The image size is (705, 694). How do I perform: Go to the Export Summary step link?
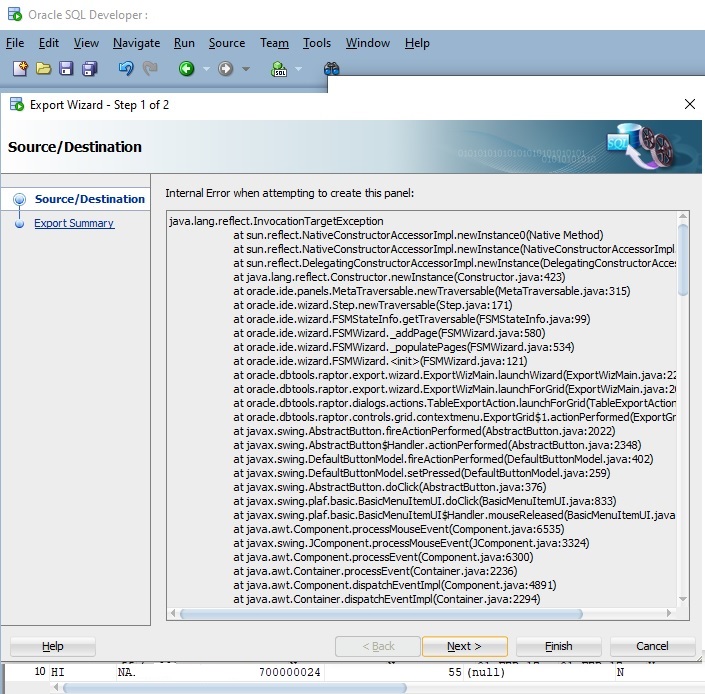tap(74, 223)
